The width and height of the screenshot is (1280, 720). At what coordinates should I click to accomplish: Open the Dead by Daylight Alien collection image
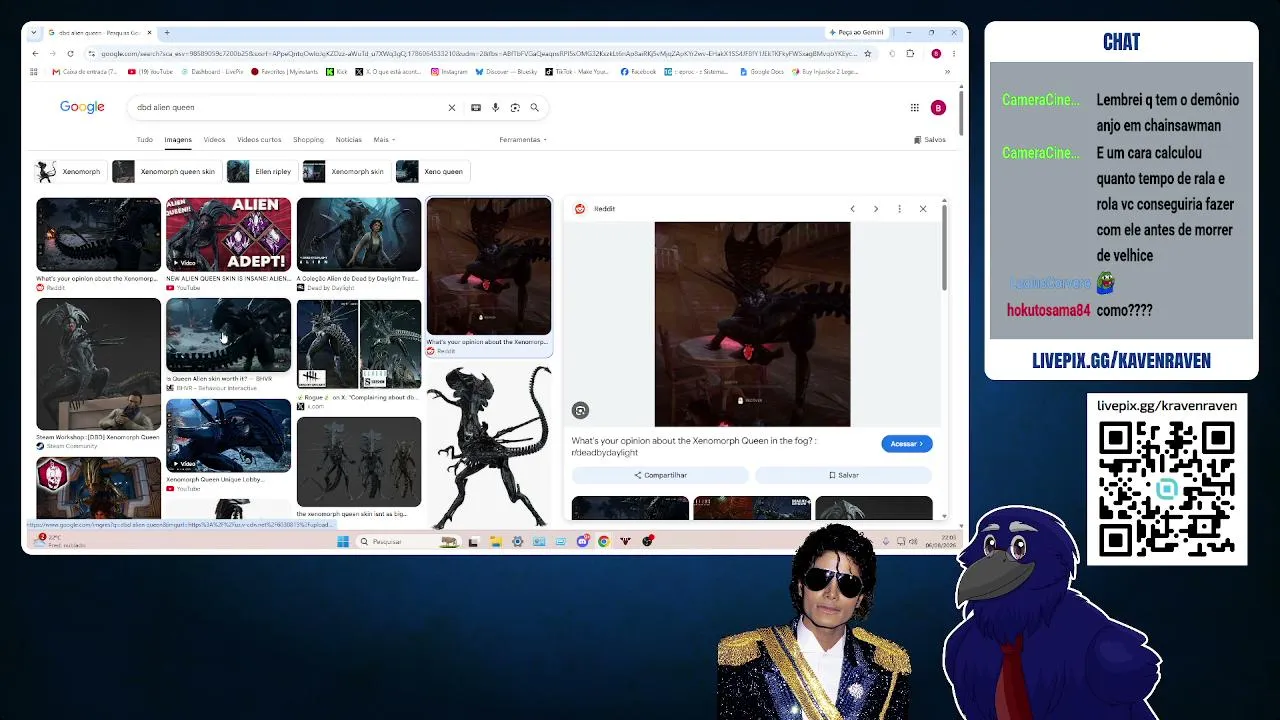tap(359, 234)
